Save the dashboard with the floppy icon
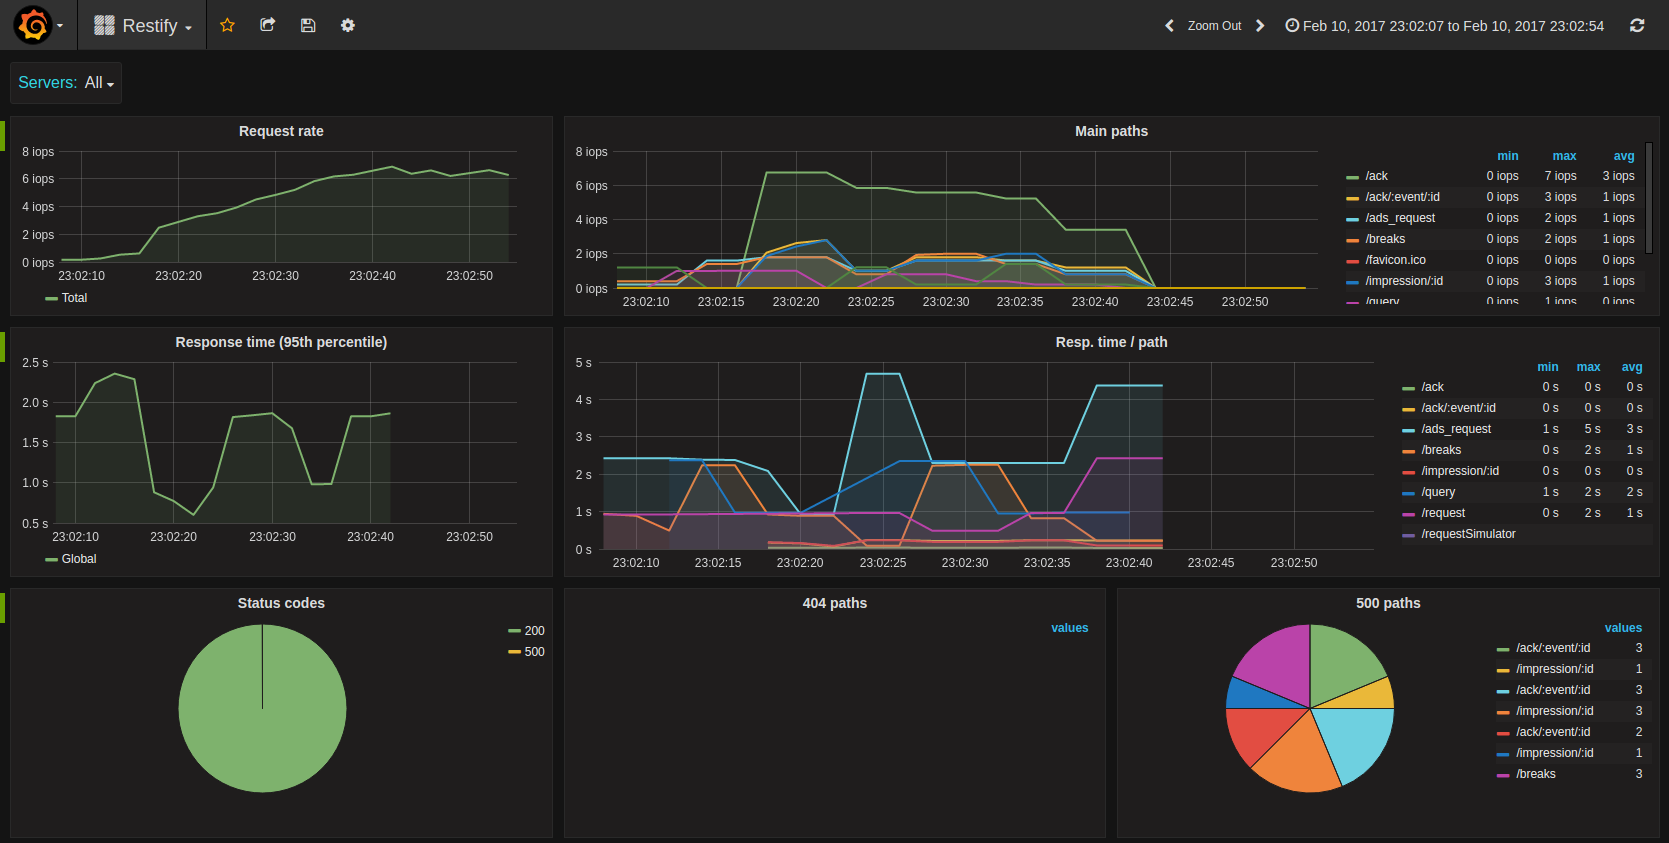Screen dimensions: 1669x843 [308, 25]
